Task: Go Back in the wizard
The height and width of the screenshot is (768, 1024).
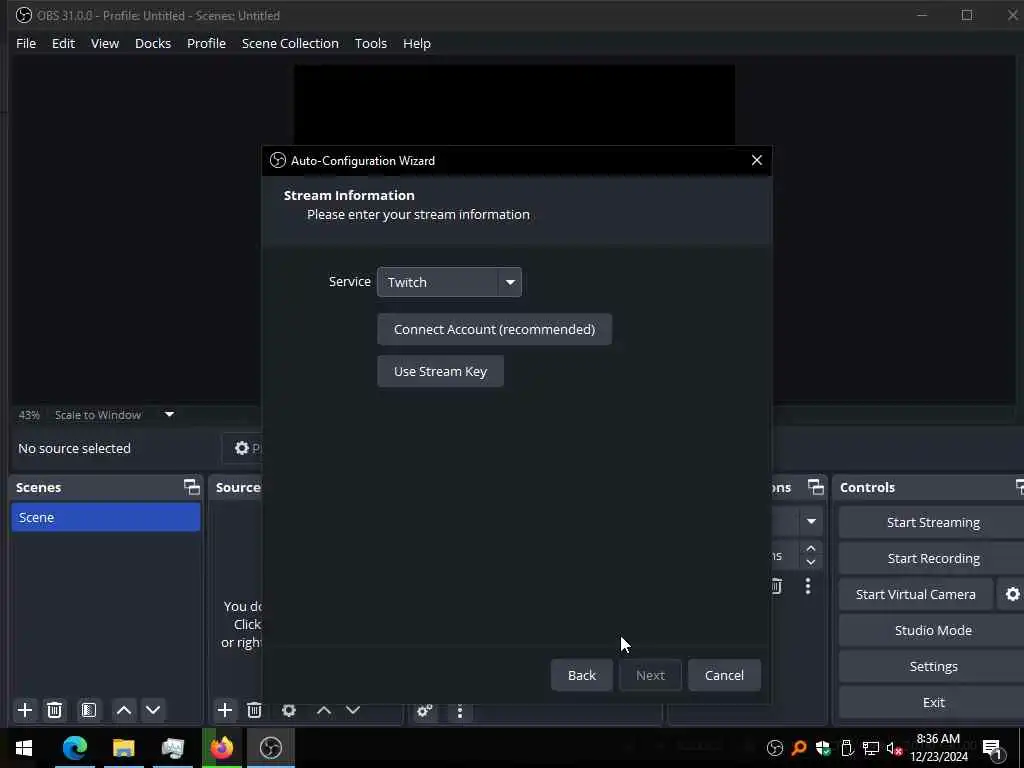Action: pos(582,675)
